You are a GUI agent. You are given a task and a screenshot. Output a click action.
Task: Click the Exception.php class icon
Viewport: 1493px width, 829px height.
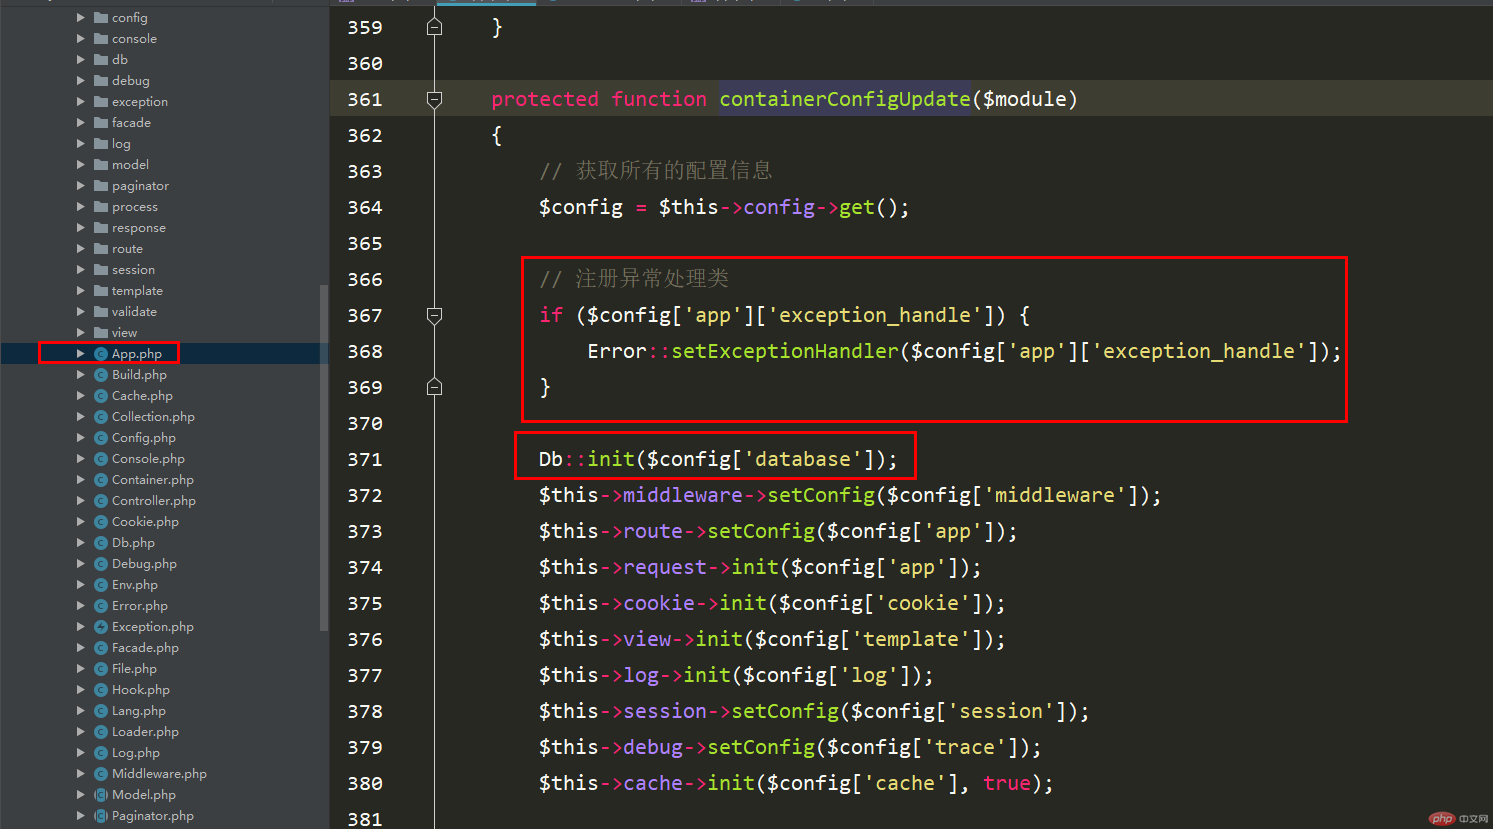(101, 626)
